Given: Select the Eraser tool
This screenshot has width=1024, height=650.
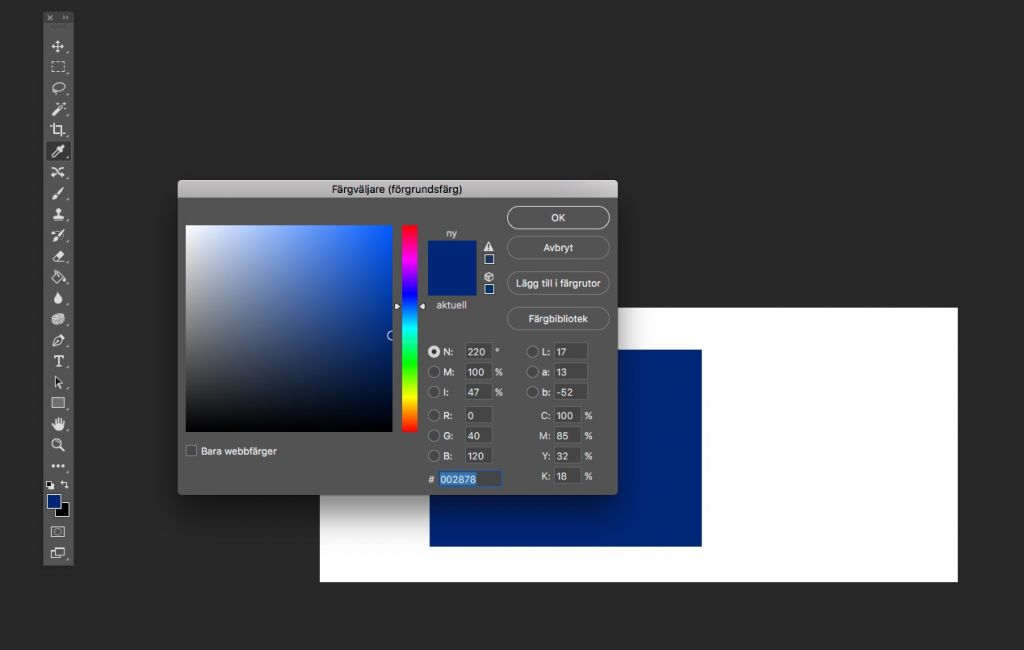Looking at the screenshot, I should 58,256.
